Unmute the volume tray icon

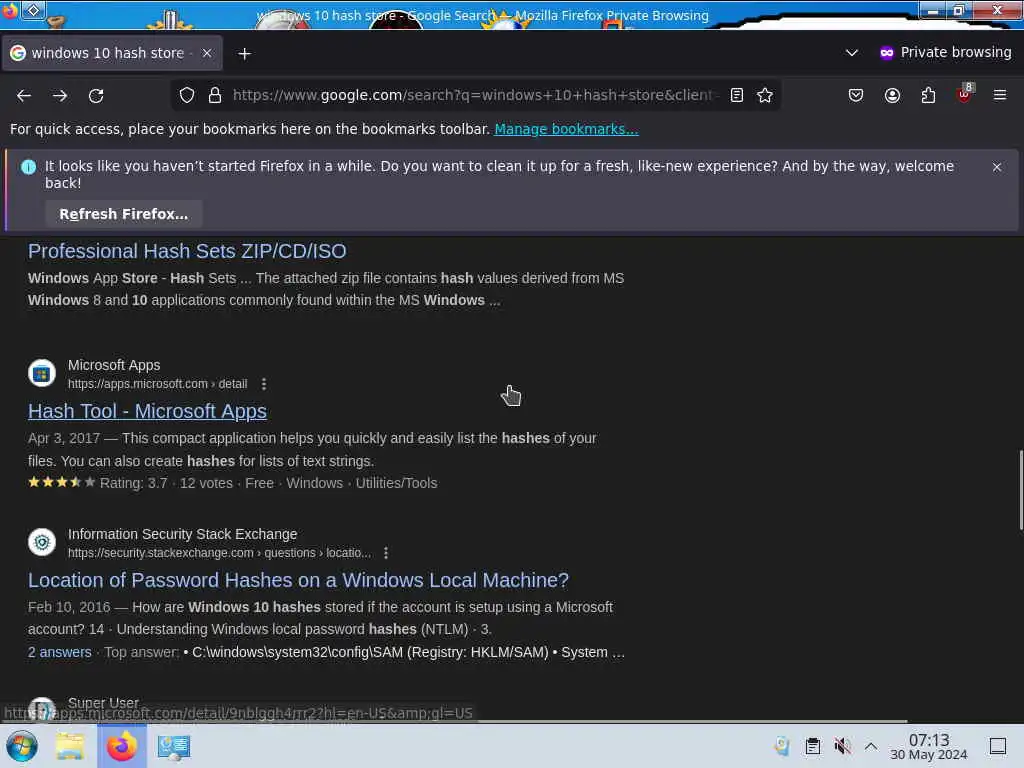(x=842, y=746)
